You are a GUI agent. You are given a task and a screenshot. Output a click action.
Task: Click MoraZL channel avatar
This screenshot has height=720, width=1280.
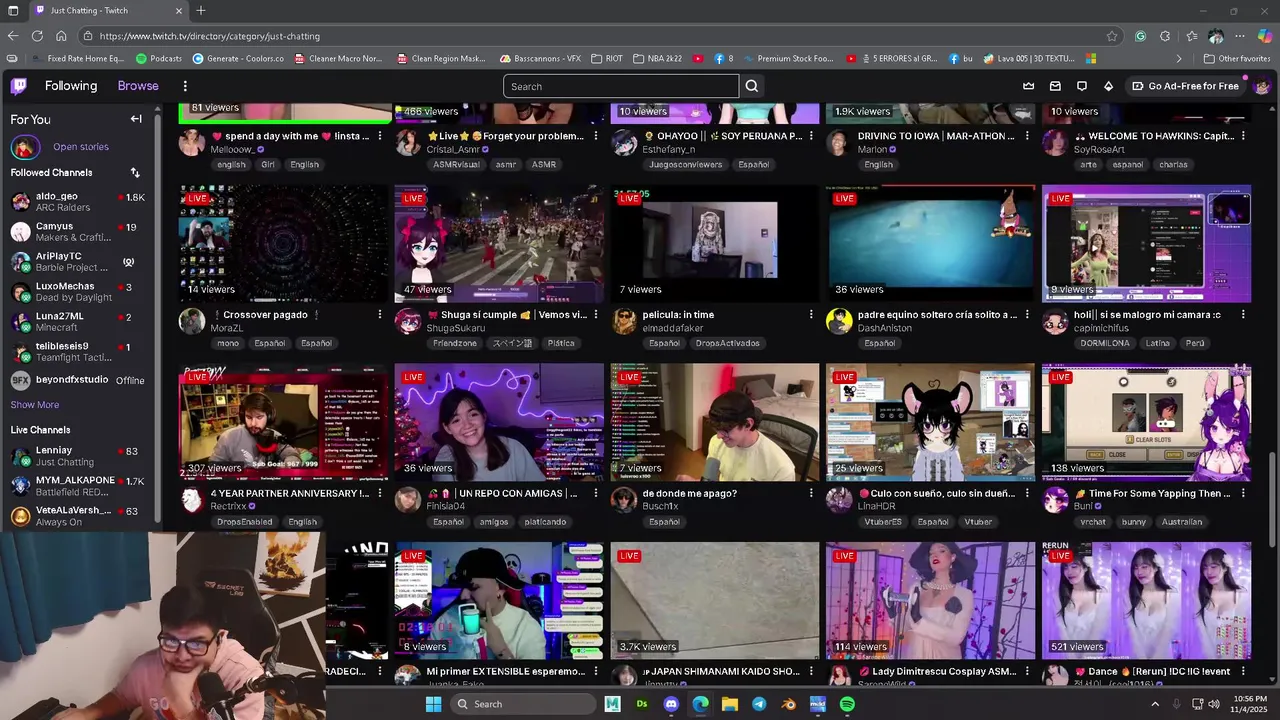point(192,322)
